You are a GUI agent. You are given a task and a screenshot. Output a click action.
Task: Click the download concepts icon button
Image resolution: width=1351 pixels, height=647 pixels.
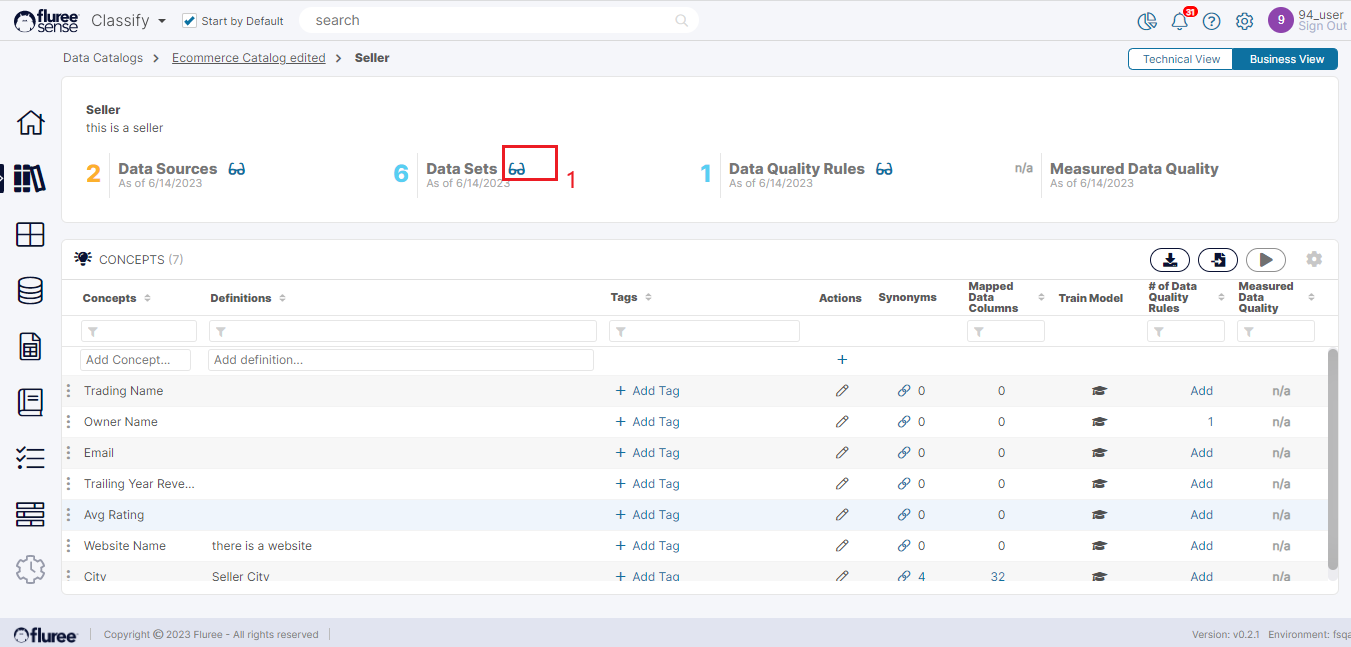coord(1169,260)
